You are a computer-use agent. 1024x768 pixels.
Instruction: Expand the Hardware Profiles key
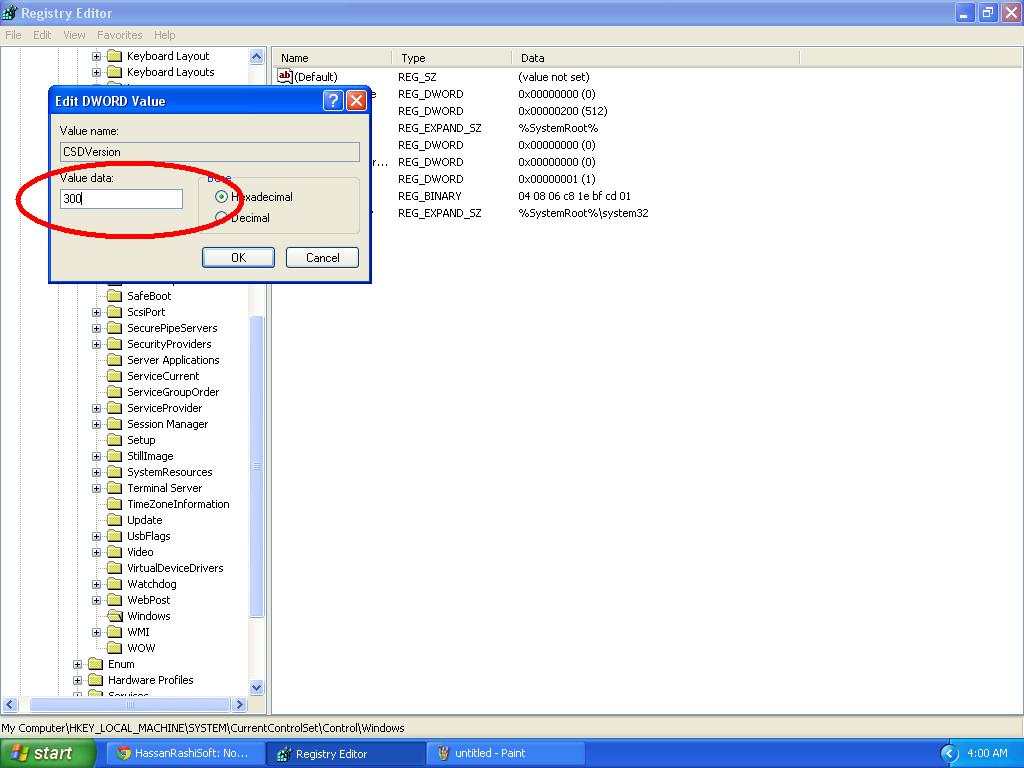coord(77,680)
